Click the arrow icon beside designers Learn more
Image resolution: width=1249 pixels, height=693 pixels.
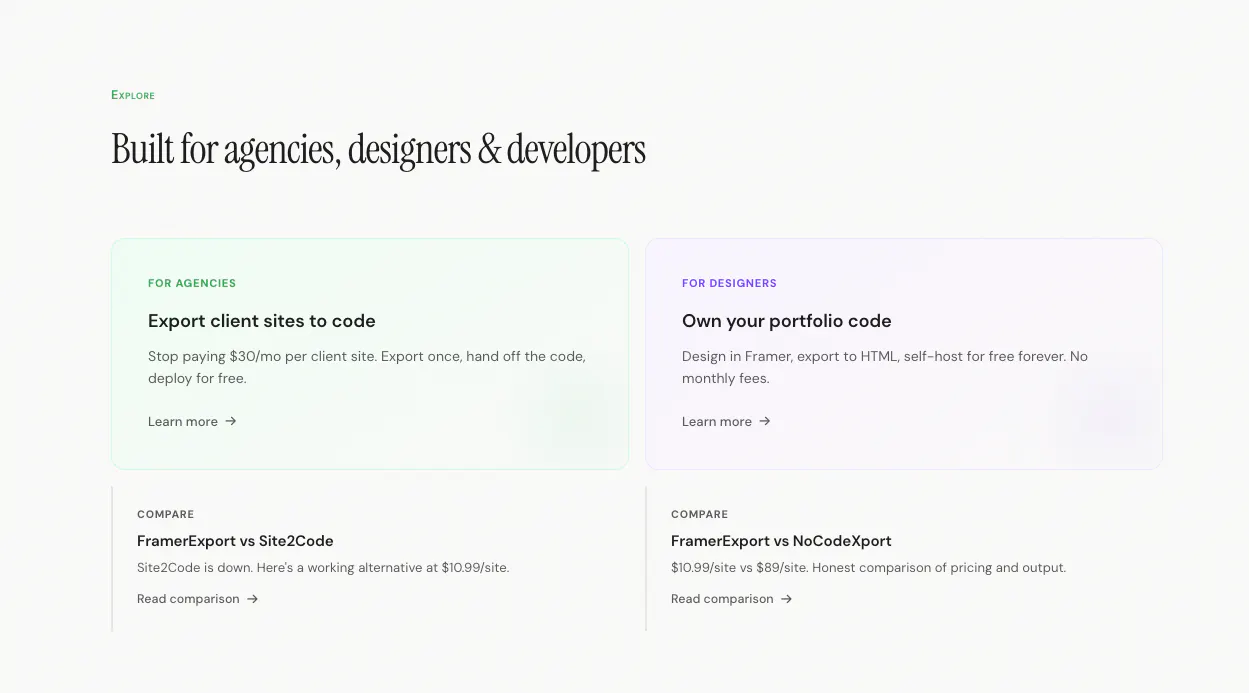(x=765, y=421)
